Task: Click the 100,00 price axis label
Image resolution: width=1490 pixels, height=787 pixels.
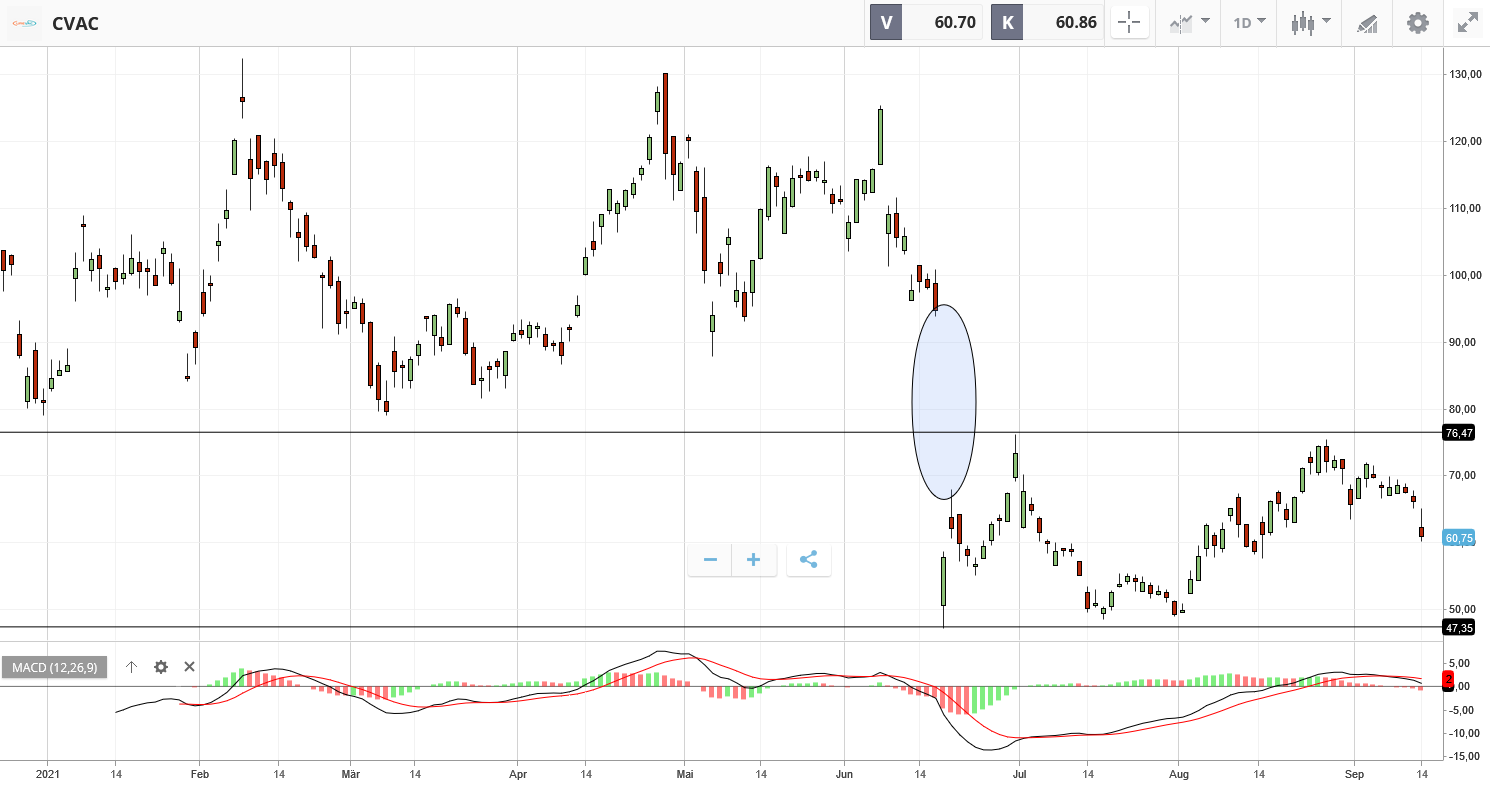Action: [1465, 275]
